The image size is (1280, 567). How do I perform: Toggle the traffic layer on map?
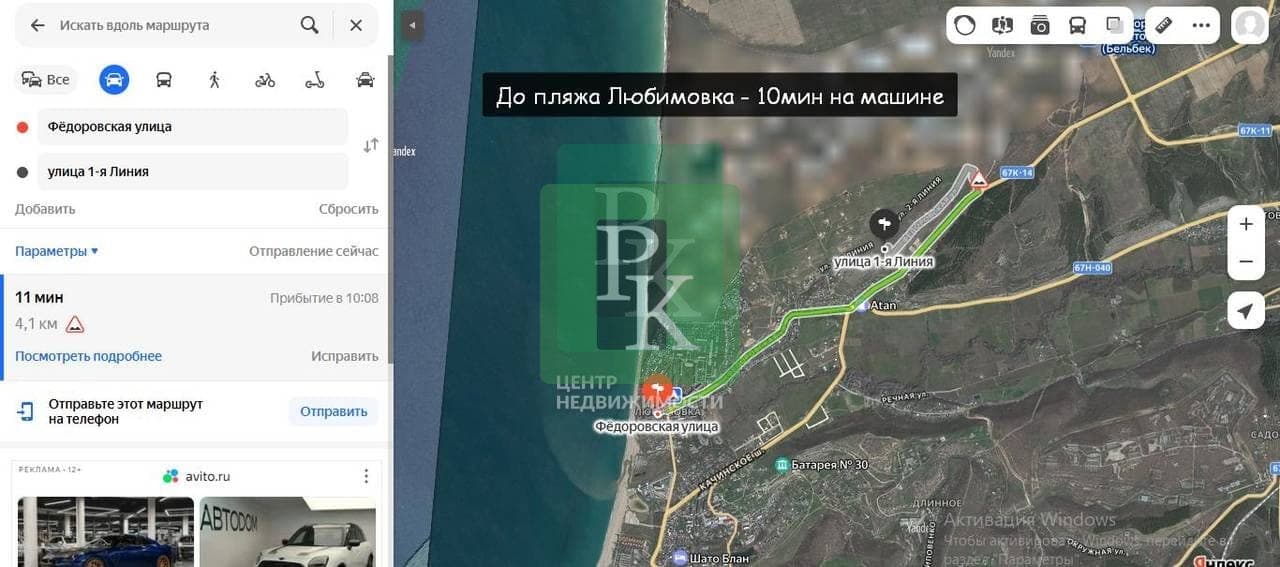(x=965, y=25)
